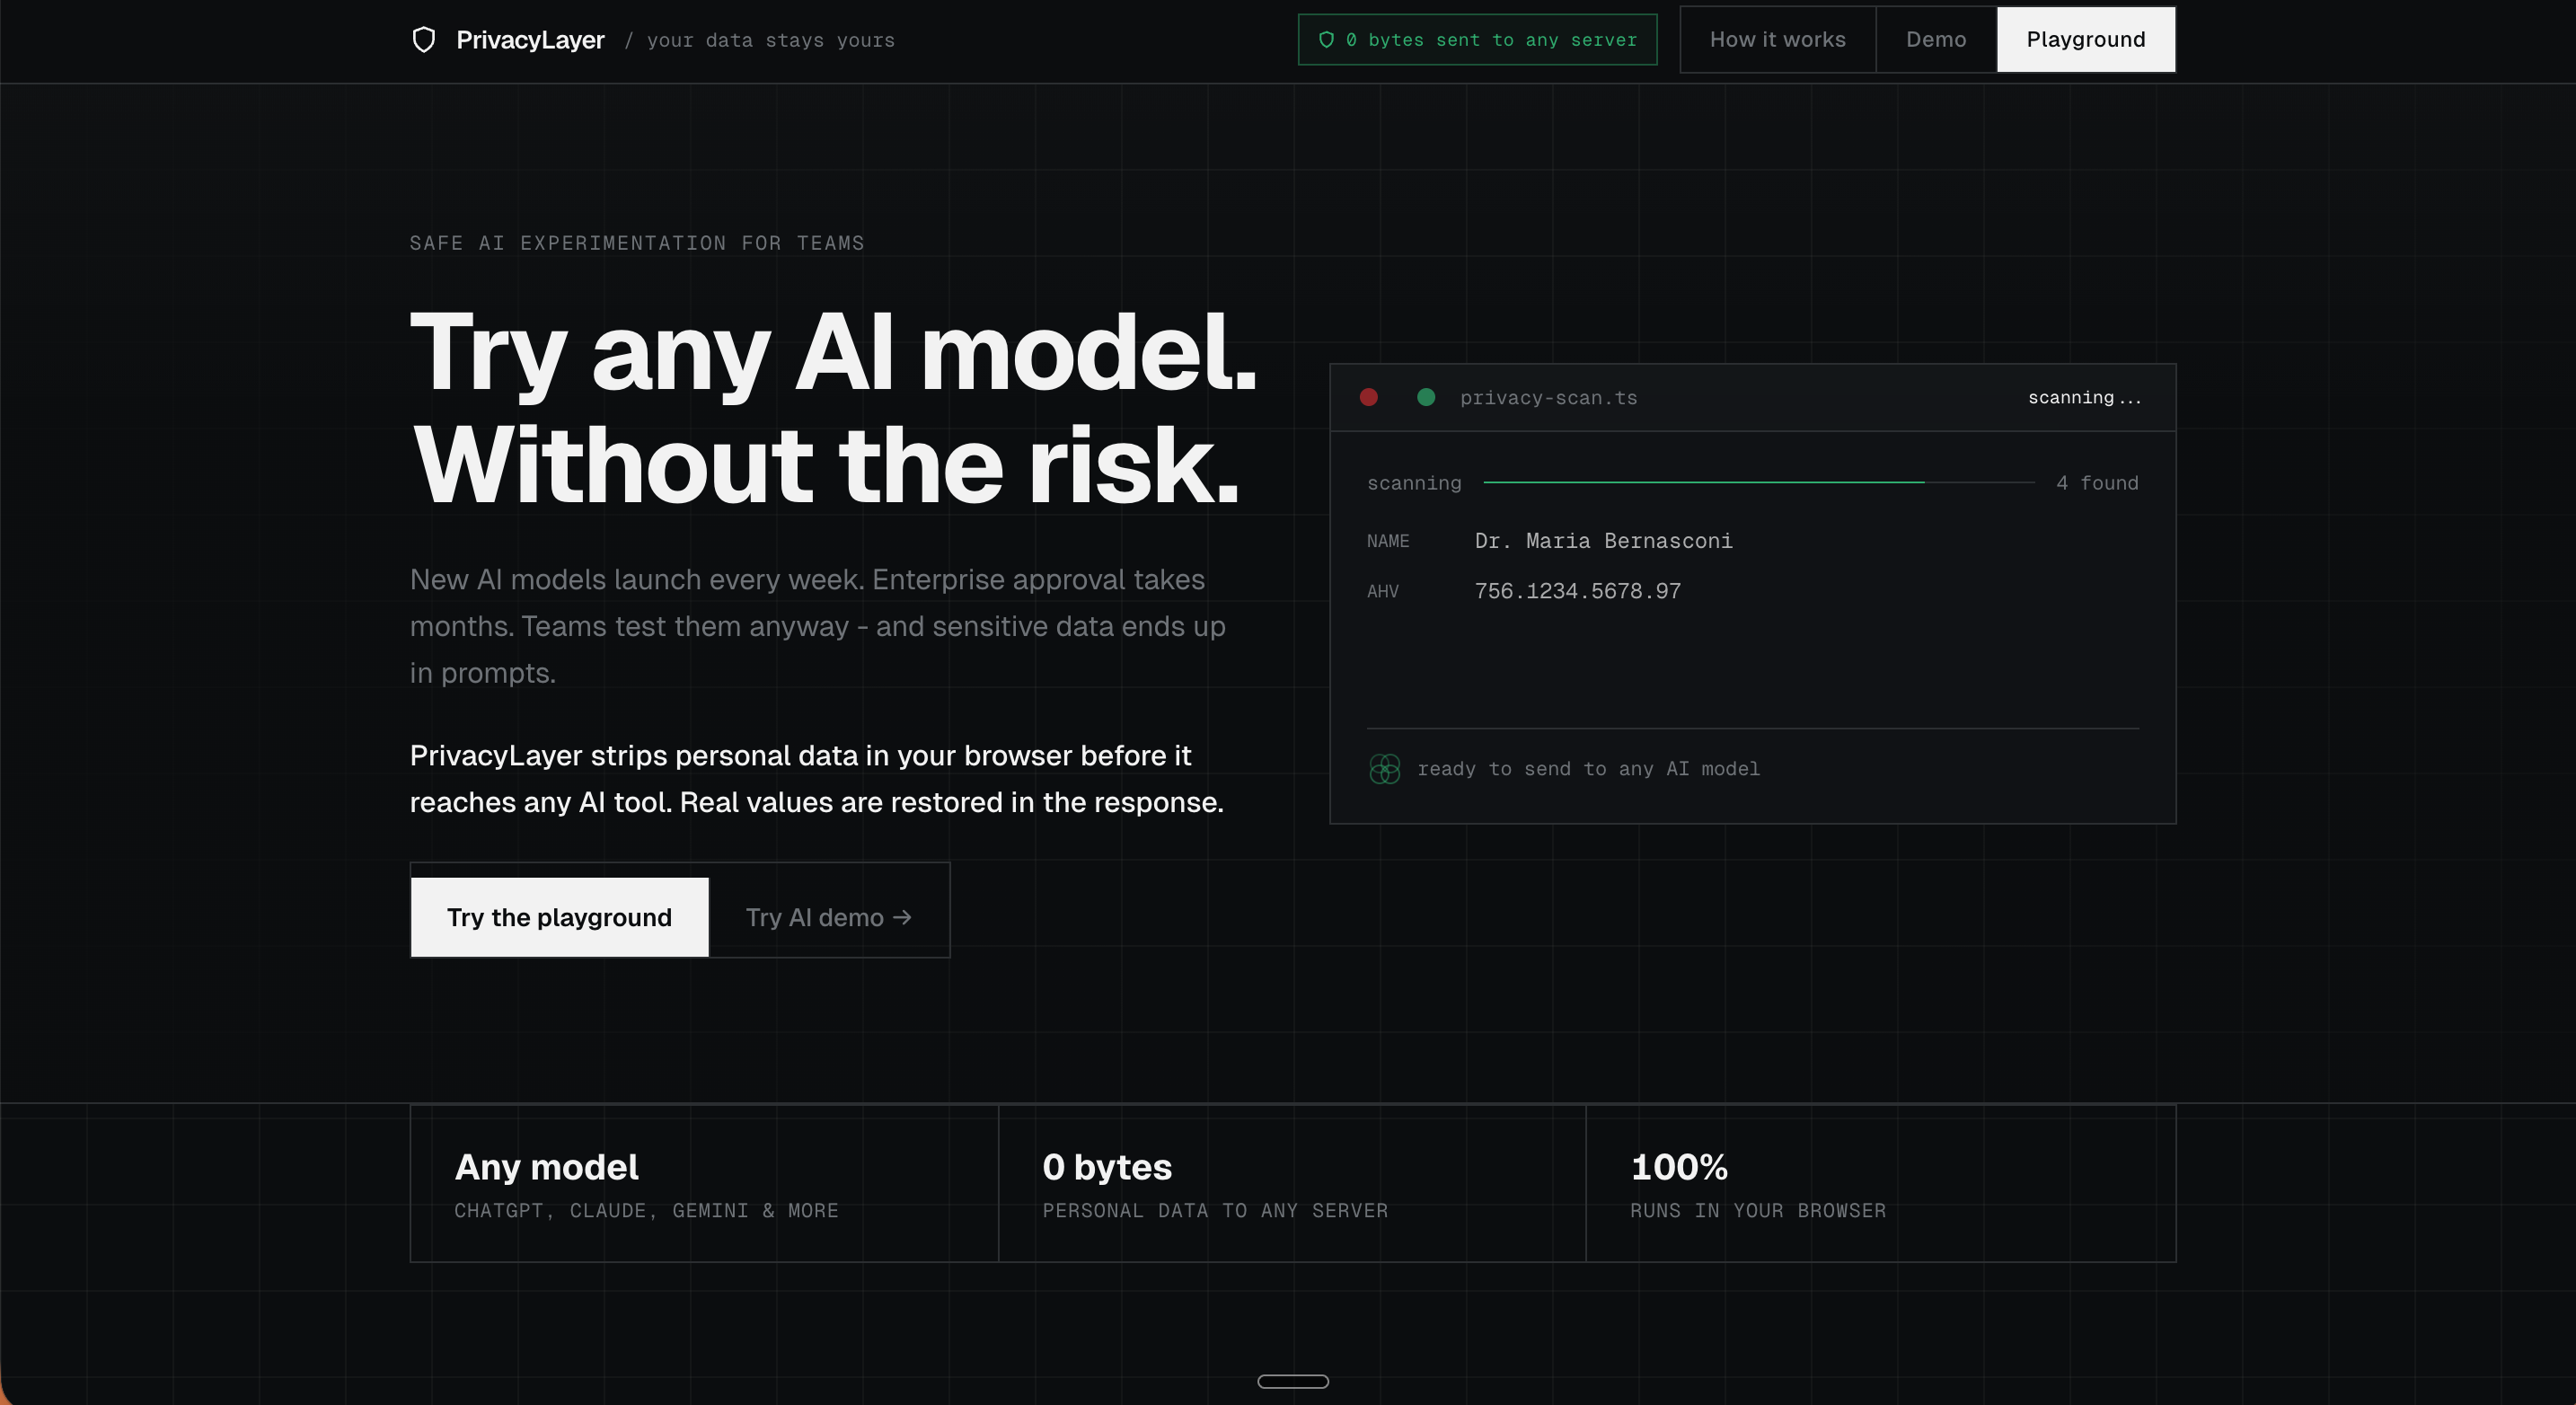Select the Playground tab in the navigation
The width and height of the screenshot is (2576, 1405).
(x=2085, y=40)
